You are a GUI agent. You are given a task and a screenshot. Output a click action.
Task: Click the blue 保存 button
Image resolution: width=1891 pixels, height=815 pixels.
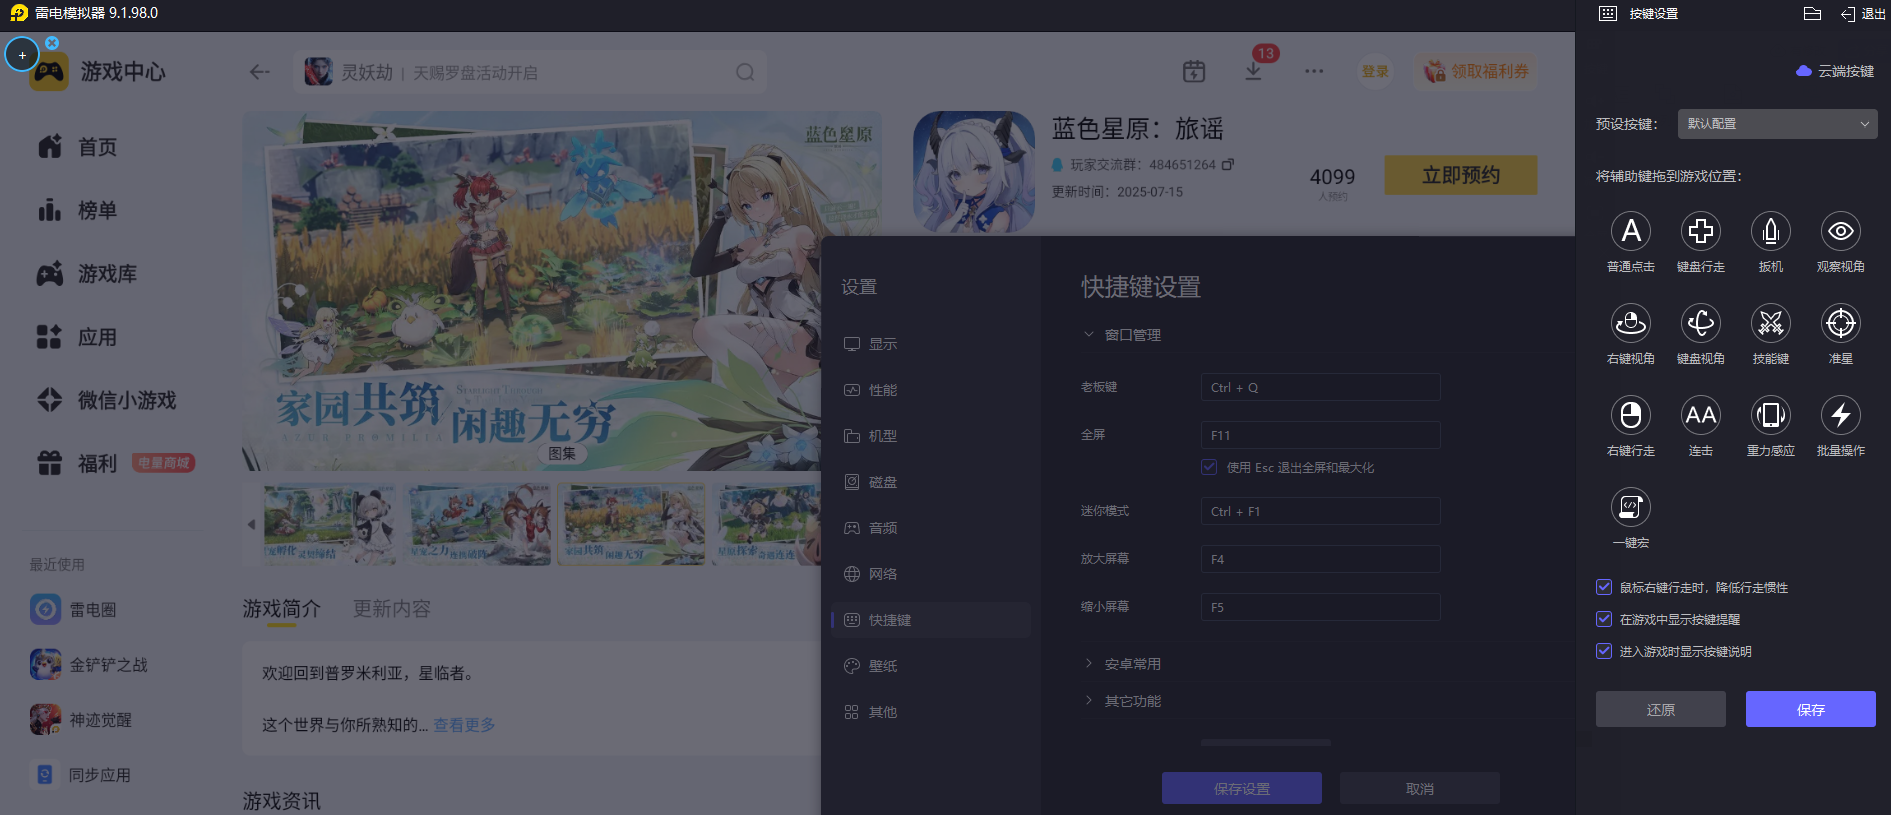pos(1811,709)
